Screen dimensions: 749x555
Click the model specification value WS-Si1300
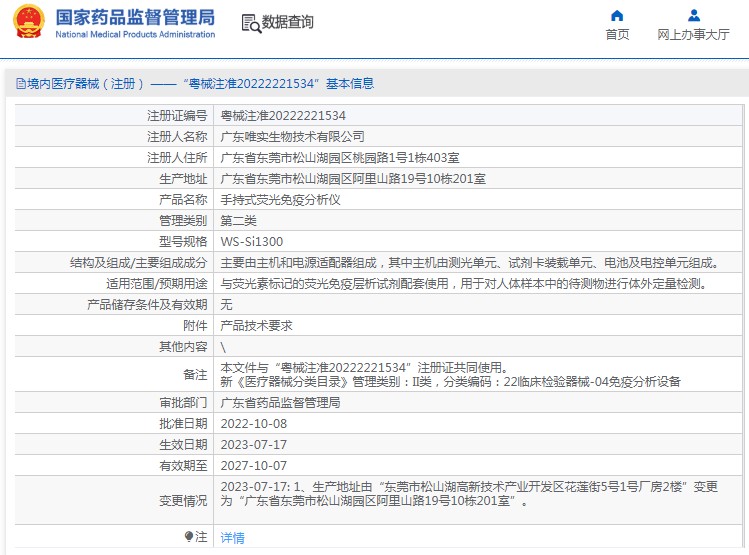251,242
